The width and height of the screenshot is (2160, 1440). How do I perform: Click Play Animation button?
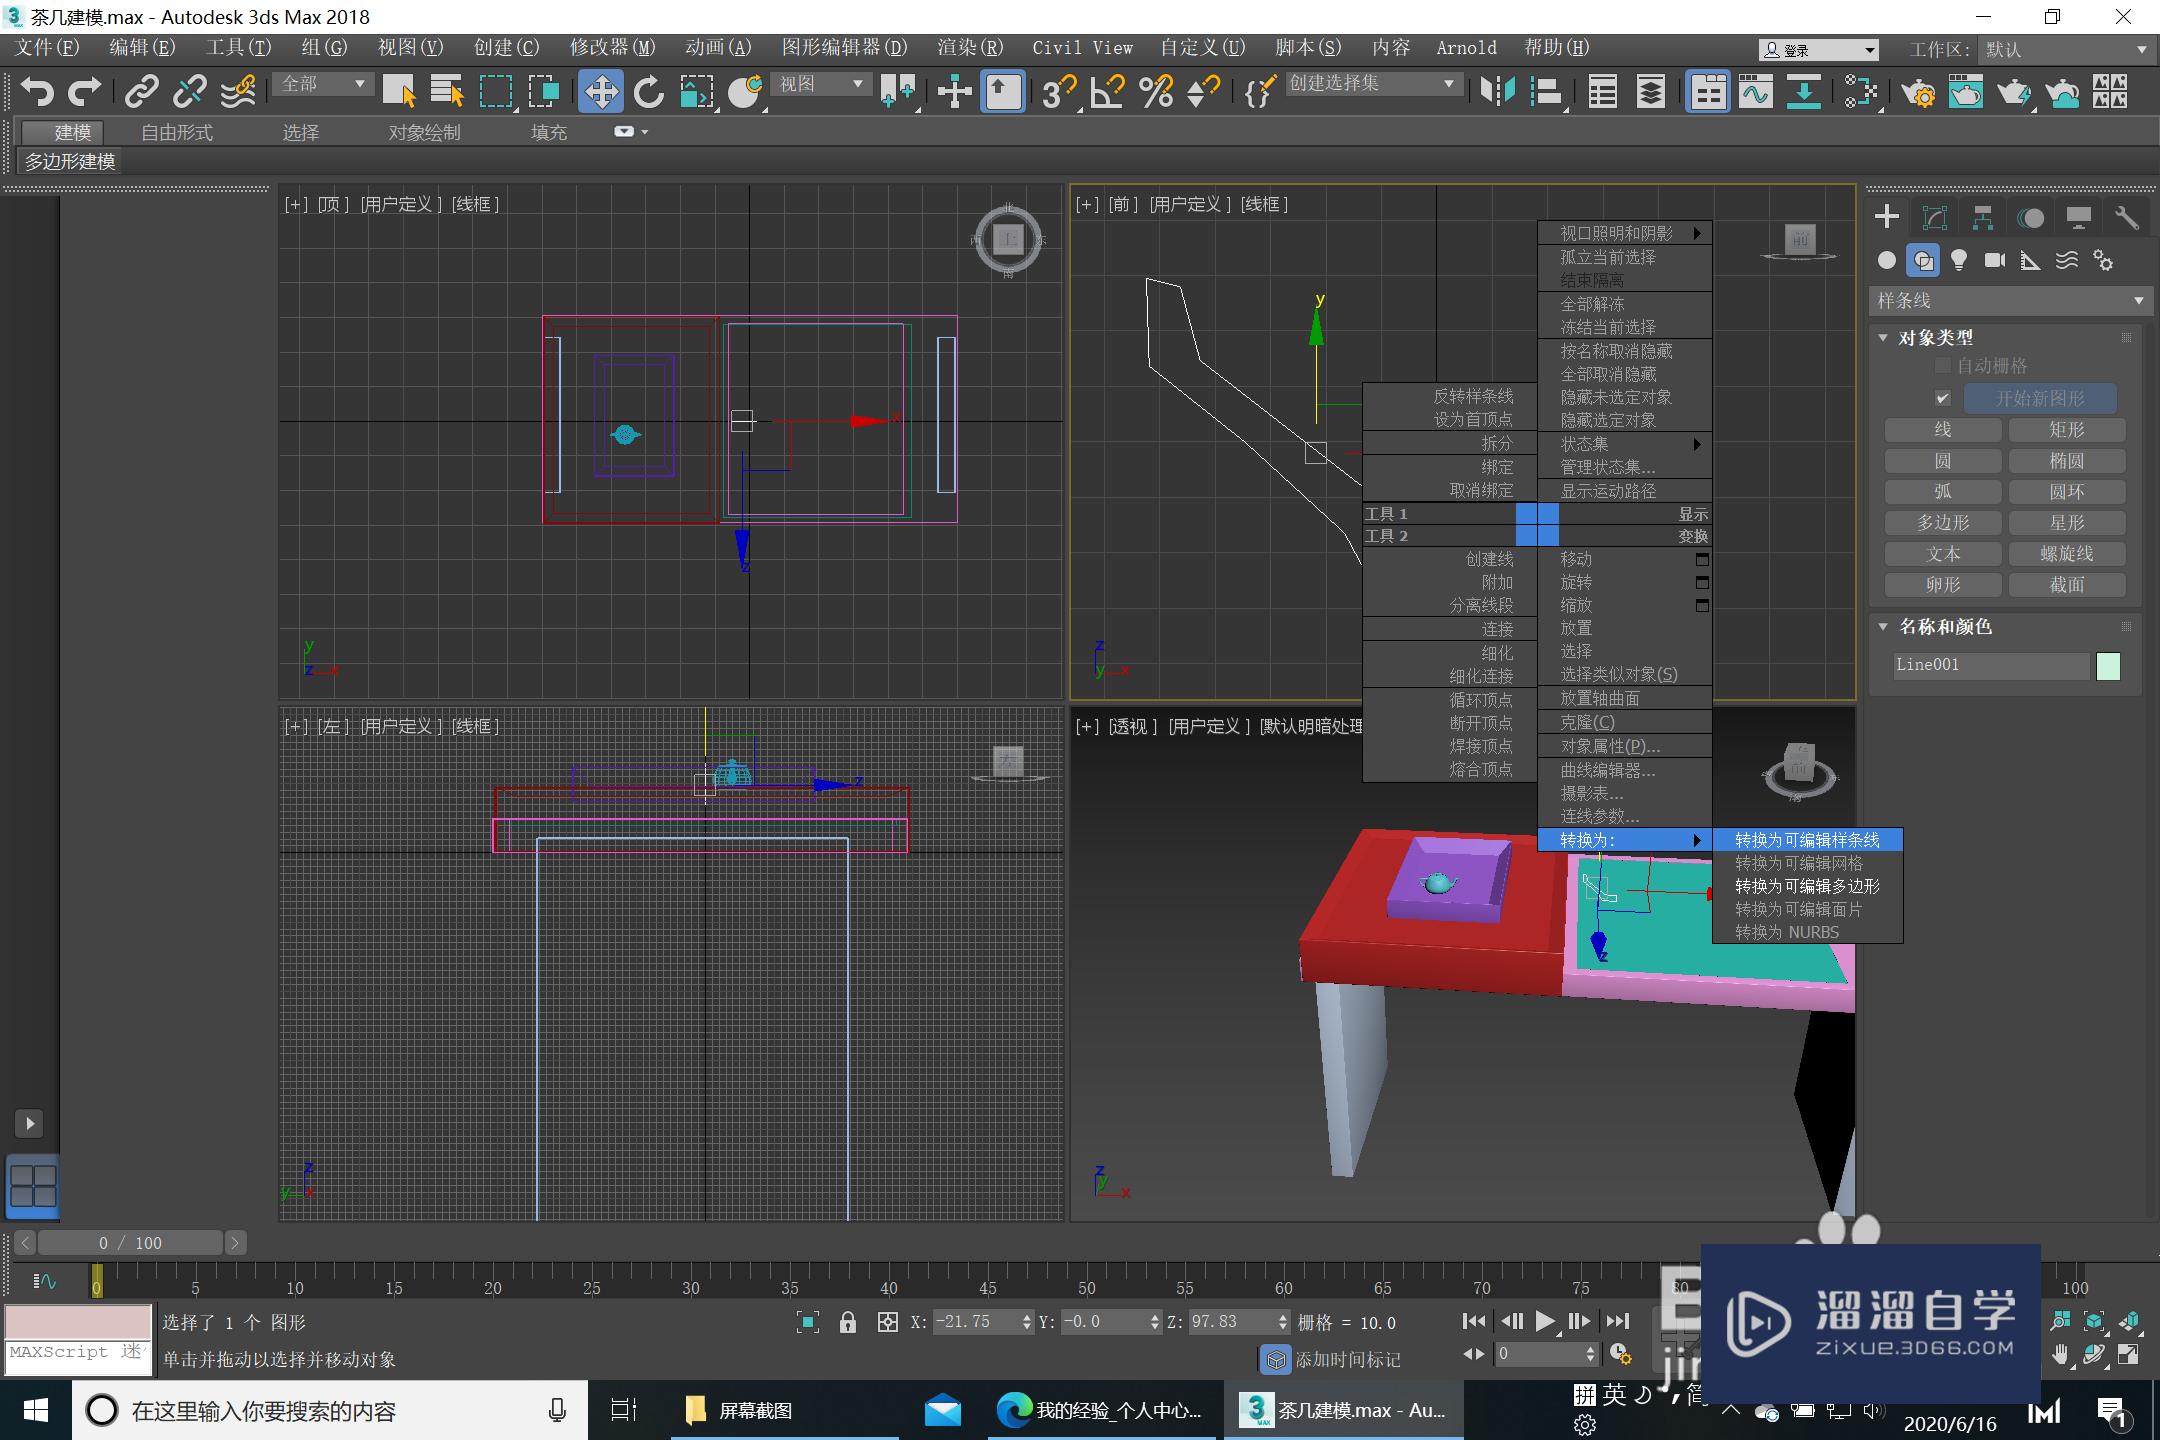1545,1321
